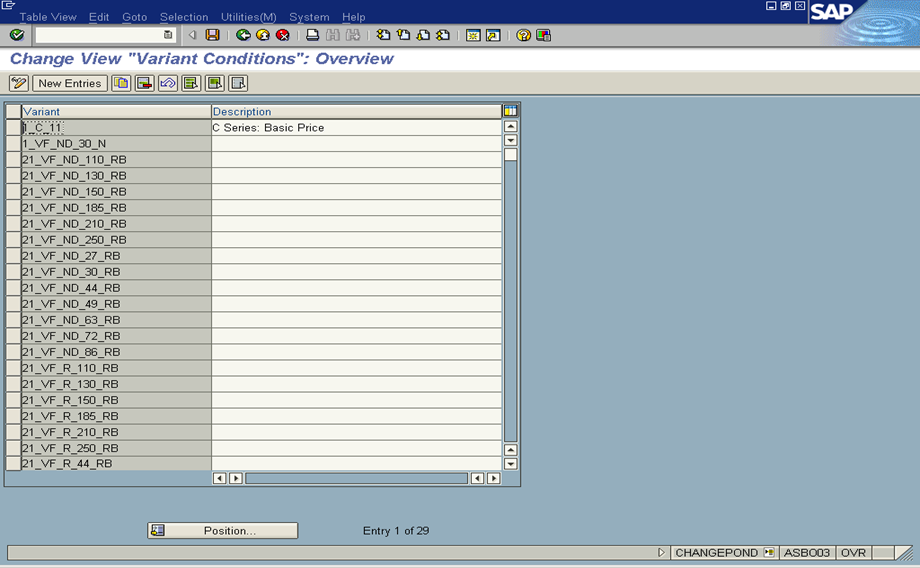Click the Save diskette icon
The width and height of the screenshot is (920, 568).
coord(212,35)
